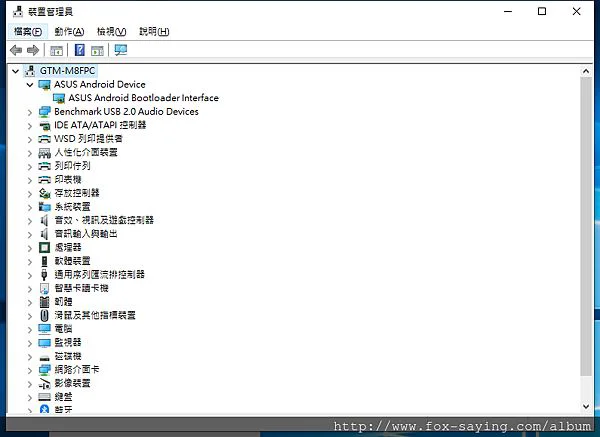
Task: Select the ASUS Android Device label
Action: coord(100,84)
